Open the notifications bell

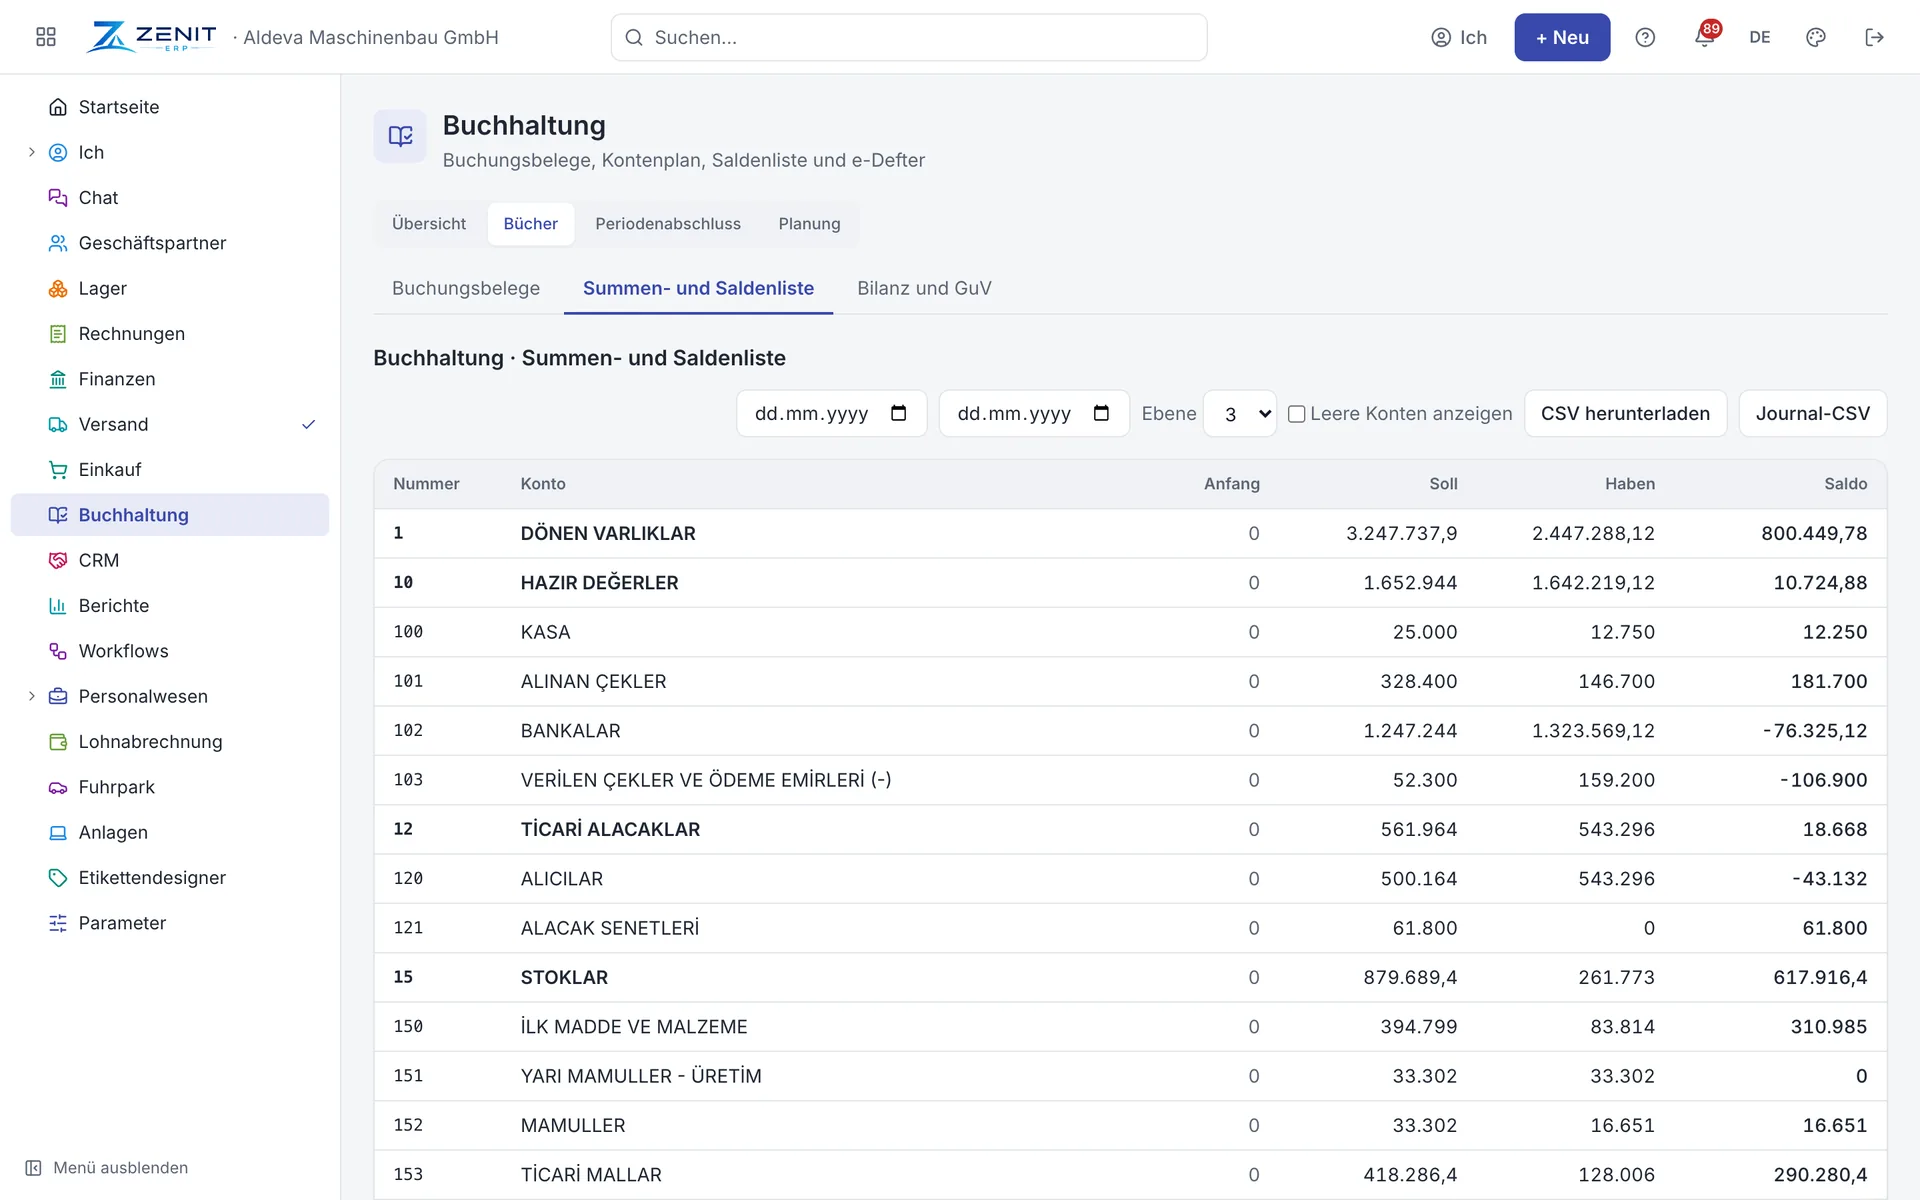[x=1705, y=37]
